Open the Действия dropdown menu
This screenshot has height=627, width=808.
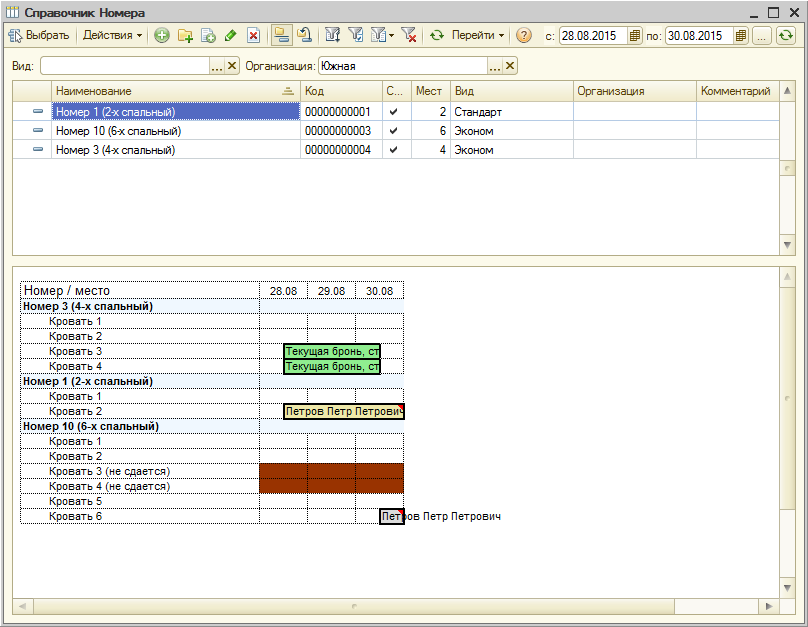pyautogui.click(x=112, y=35)
